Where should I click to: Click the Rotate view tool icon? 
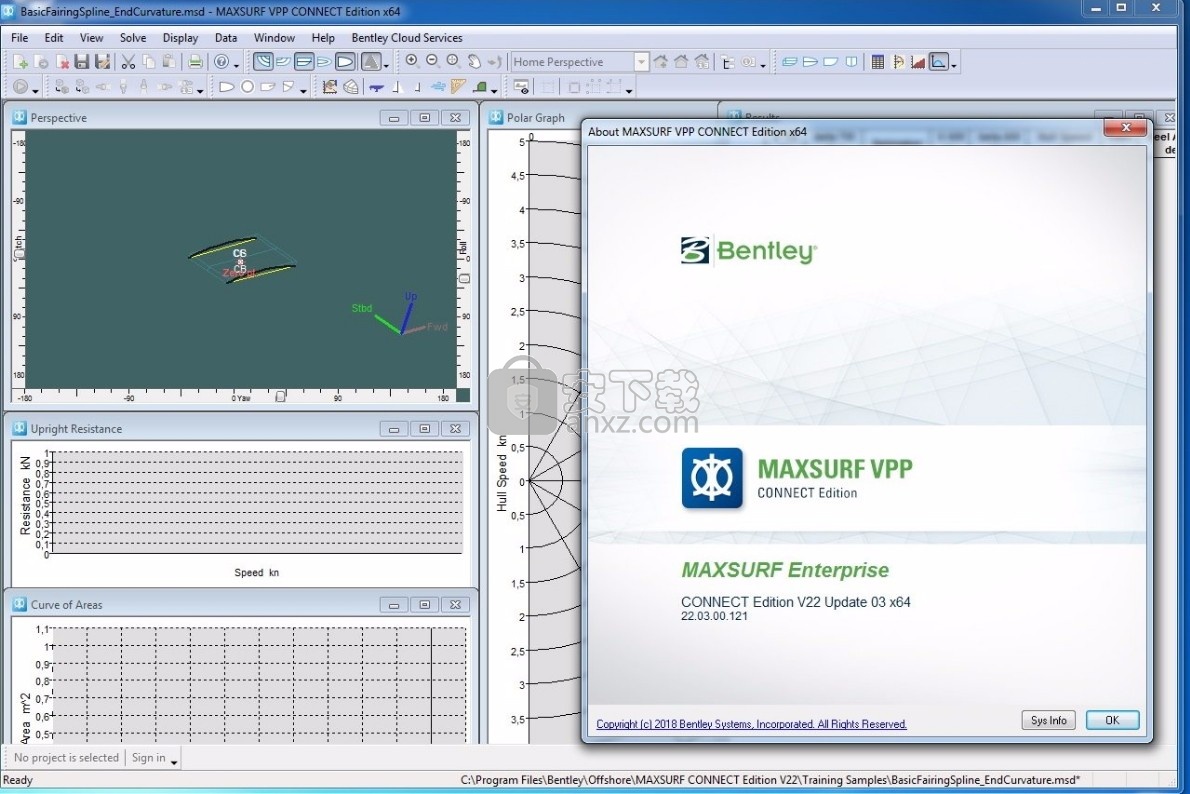point(494,61)
